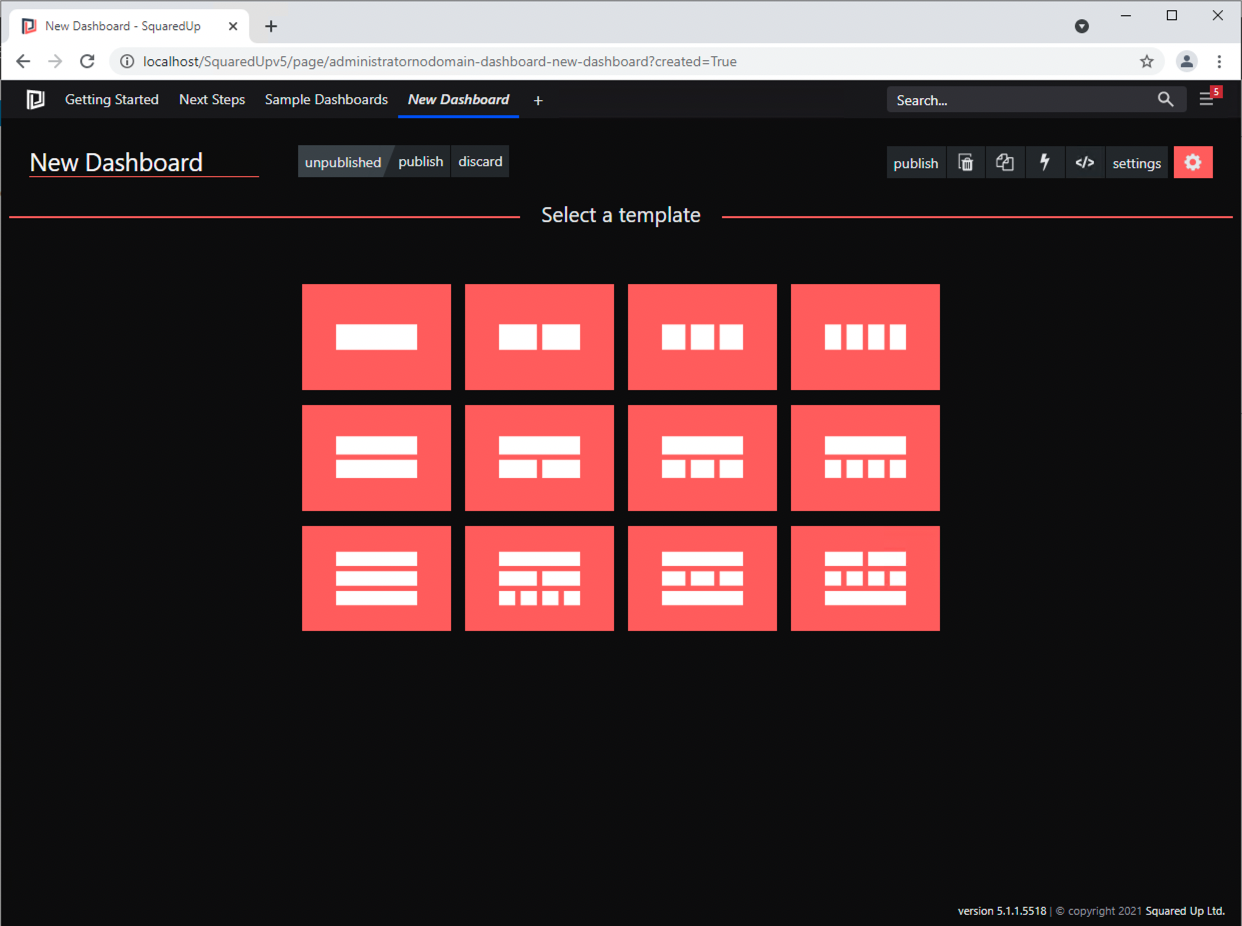Viewport: 1242px width, 926px height.
Task: Click the version 5.1.1.5518 text
Action: pos(1002,911)
